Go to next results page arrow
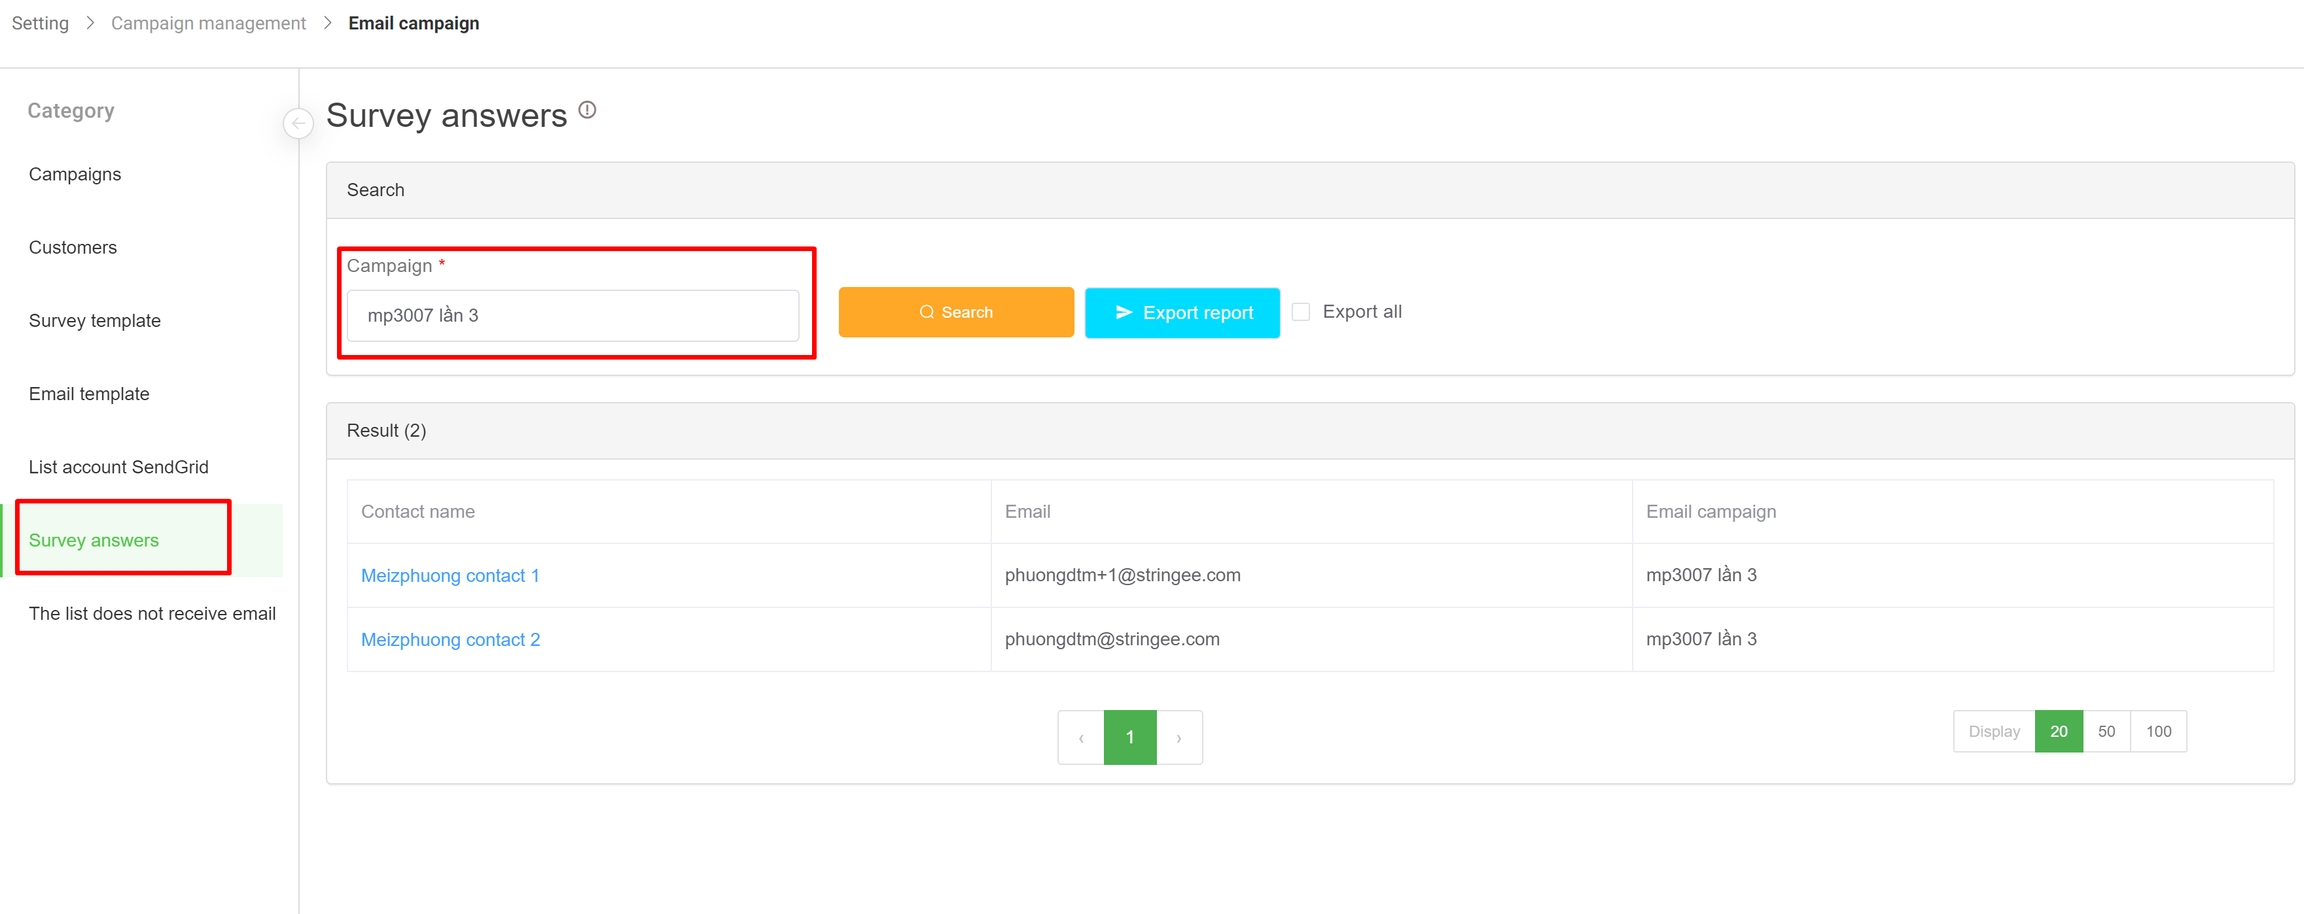 [x=1179, y=738]
